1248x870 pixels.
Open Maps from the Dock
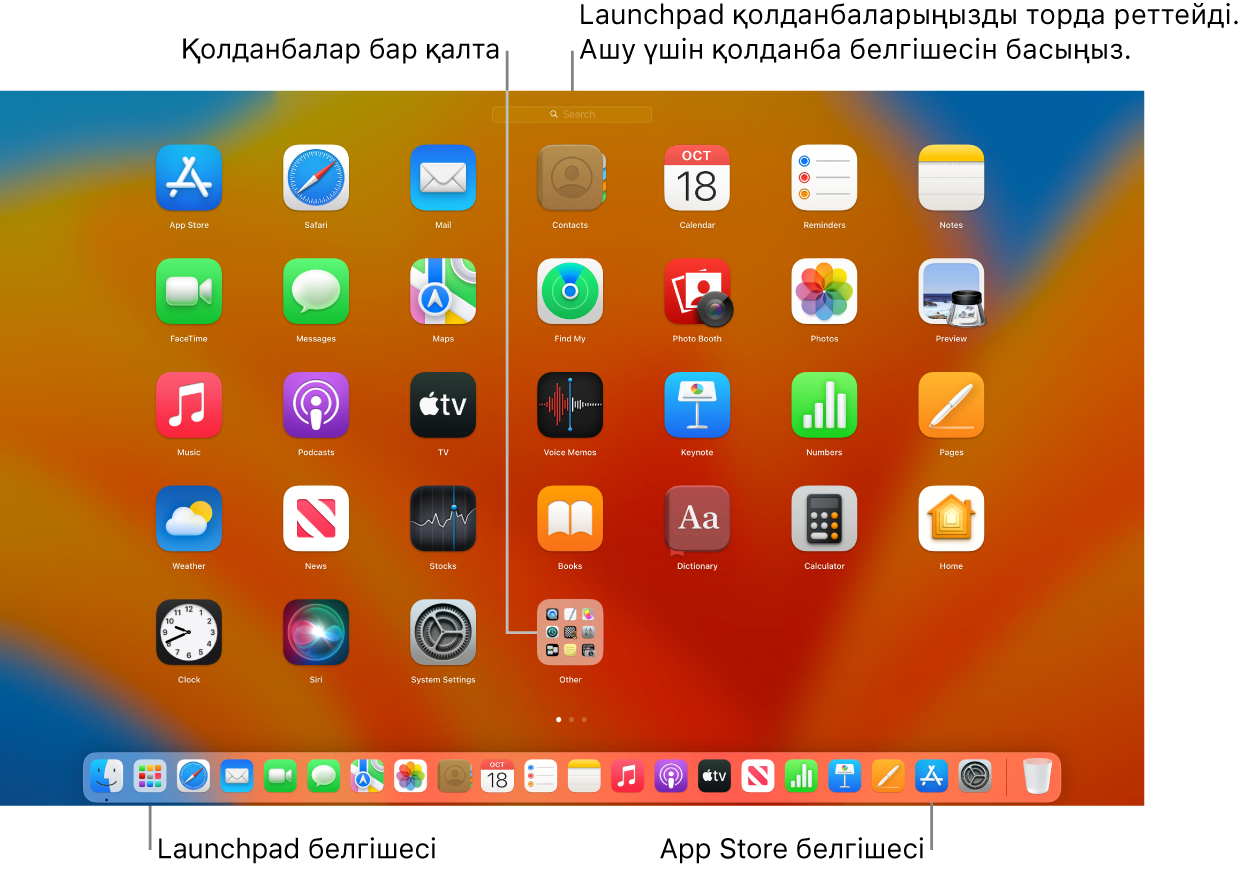(367, 776)
